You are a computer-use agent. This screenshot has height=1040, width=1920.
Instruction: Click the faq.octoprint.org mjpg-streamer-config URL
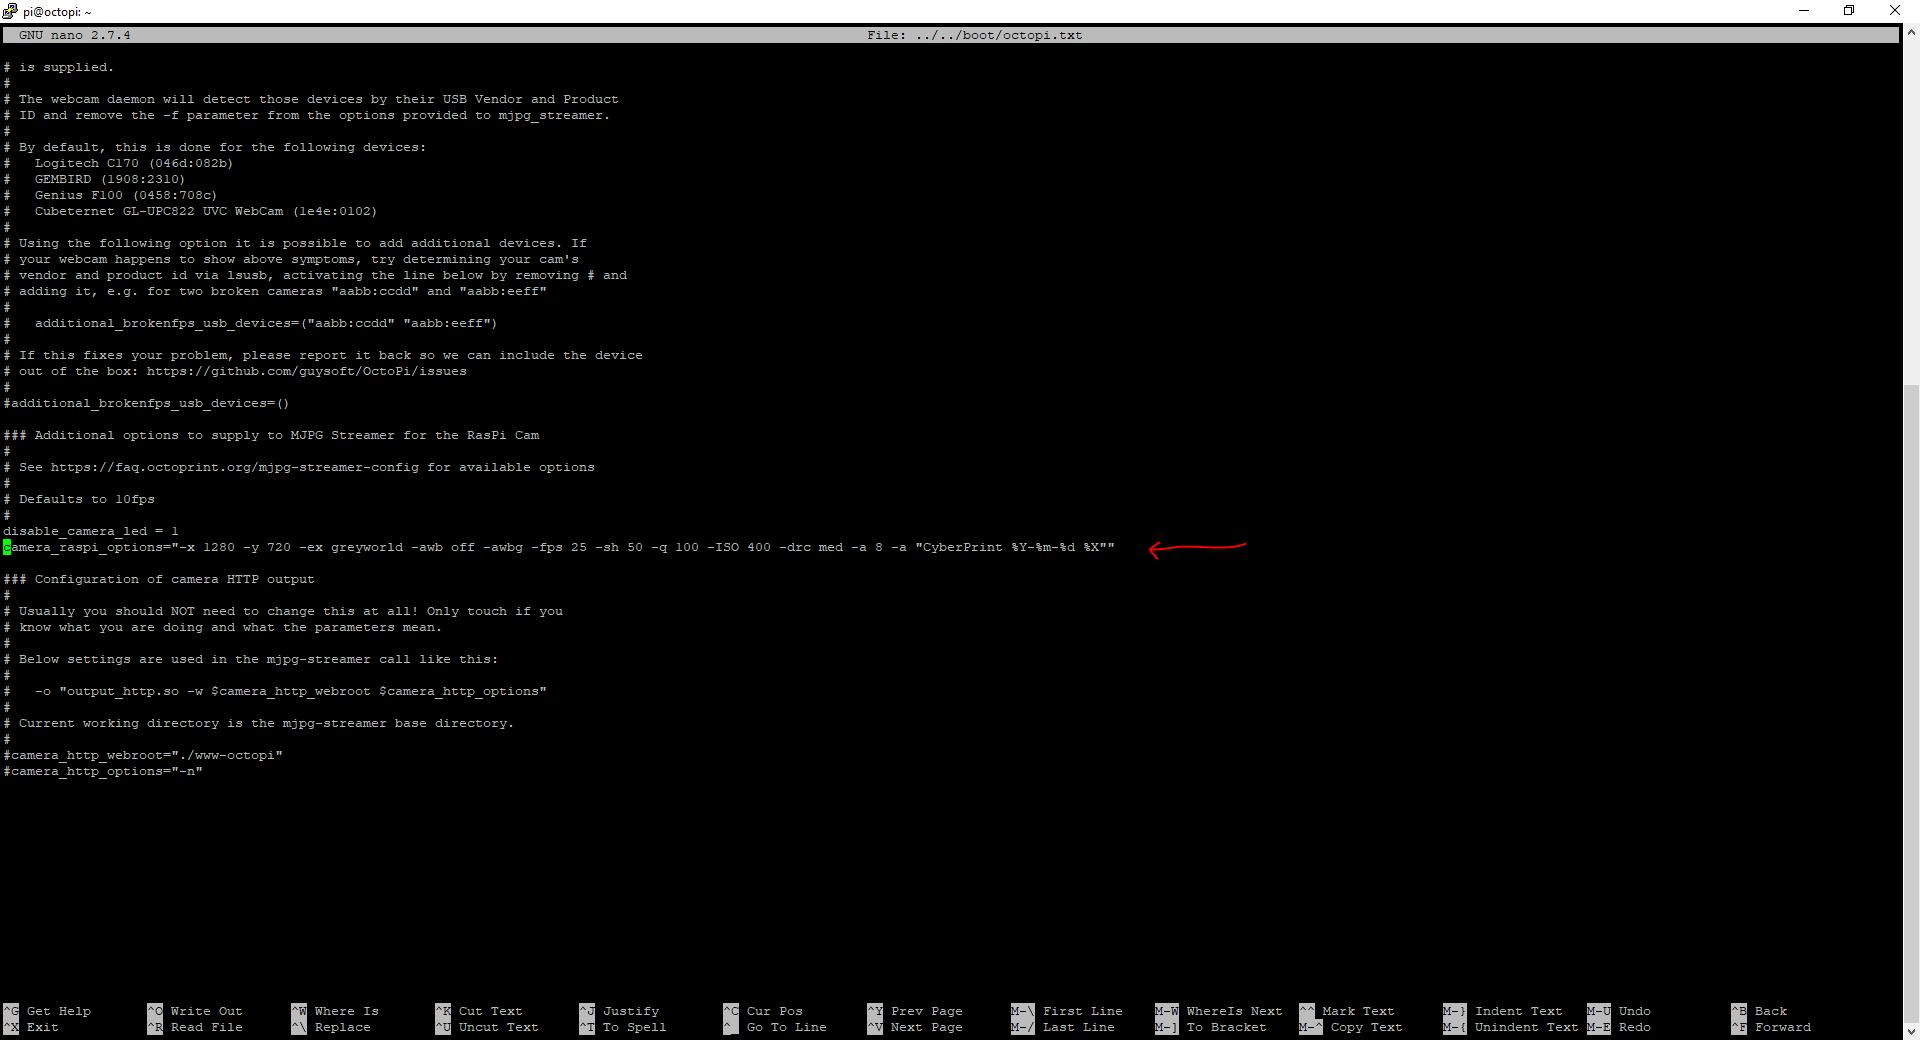(x=235, y=467)
